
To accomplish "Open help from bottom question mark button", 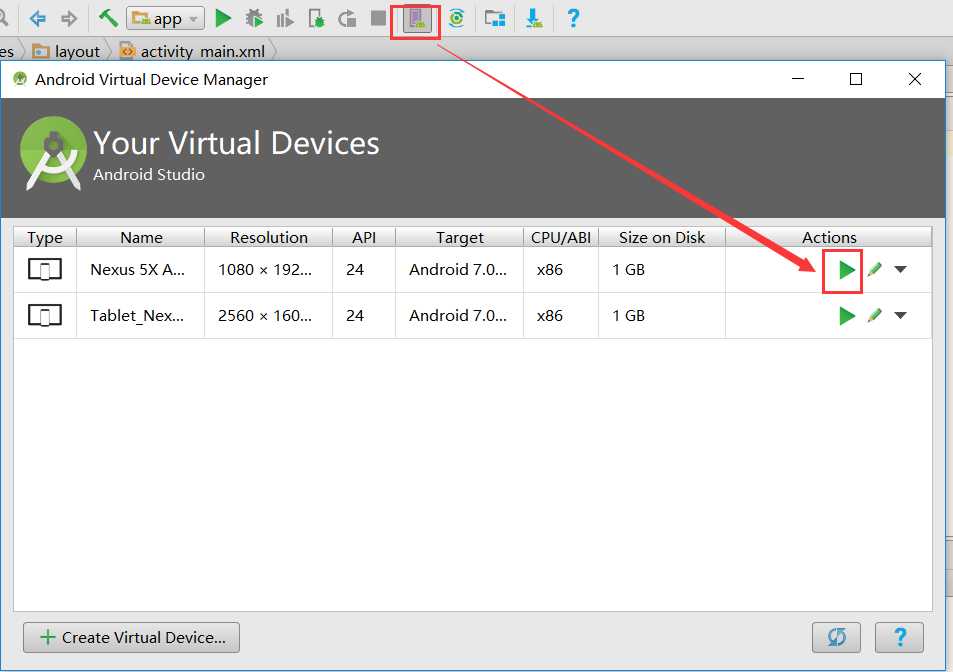I will pyautogui.click(x=900, y=637).
